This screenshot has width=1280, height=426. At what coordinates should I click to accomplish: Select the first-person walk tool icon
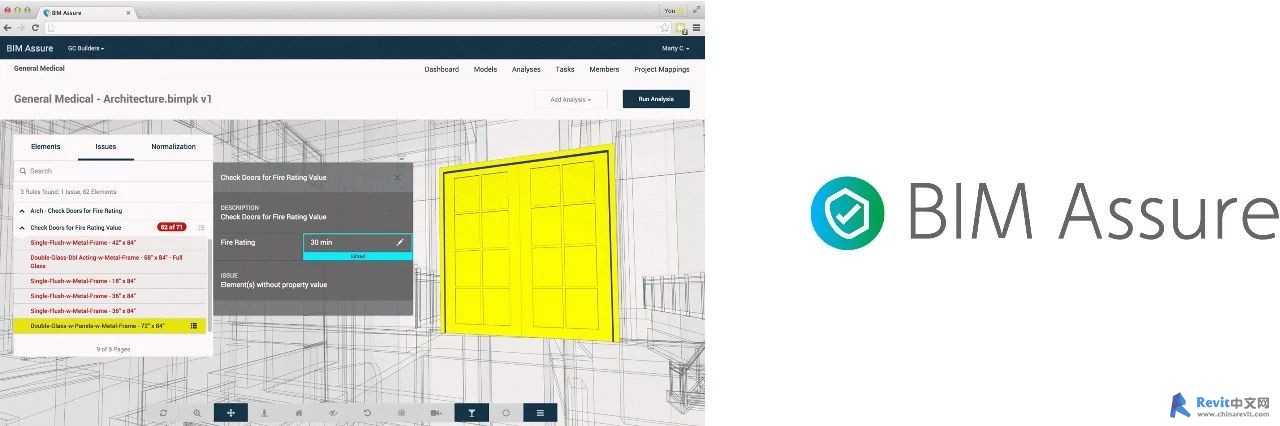[x=265, y=412]
